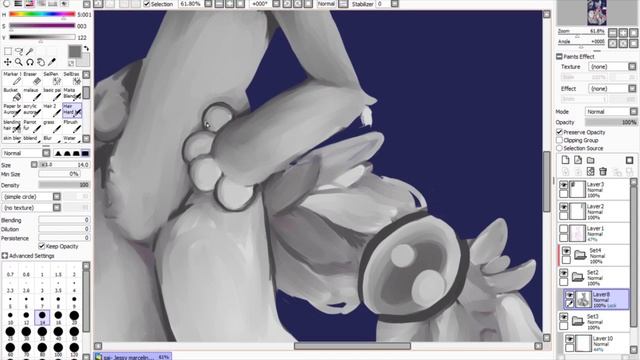The width and height of the screenshot is (640, 360).
Task: Click the navigator thumbnail preview
Action: pos(596,13)
